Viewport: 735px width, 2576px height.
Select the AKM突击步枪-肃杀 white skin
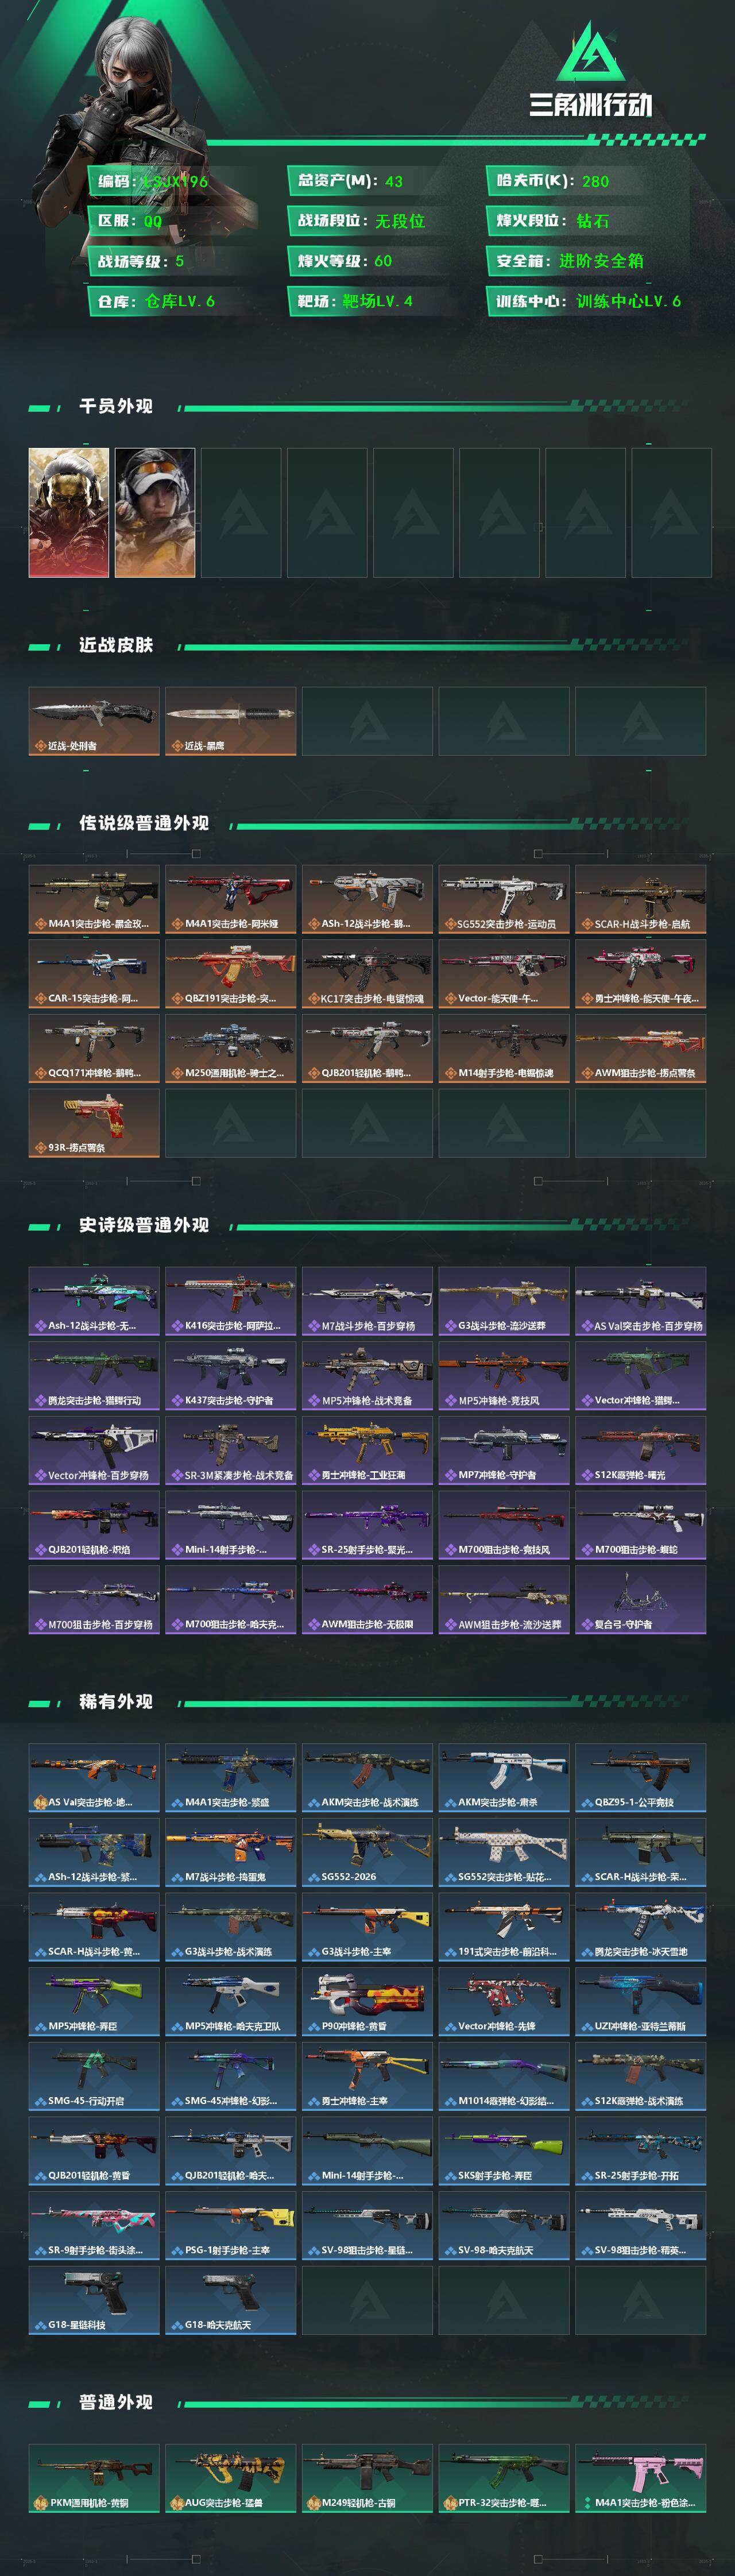click(x=504, y=1777)
